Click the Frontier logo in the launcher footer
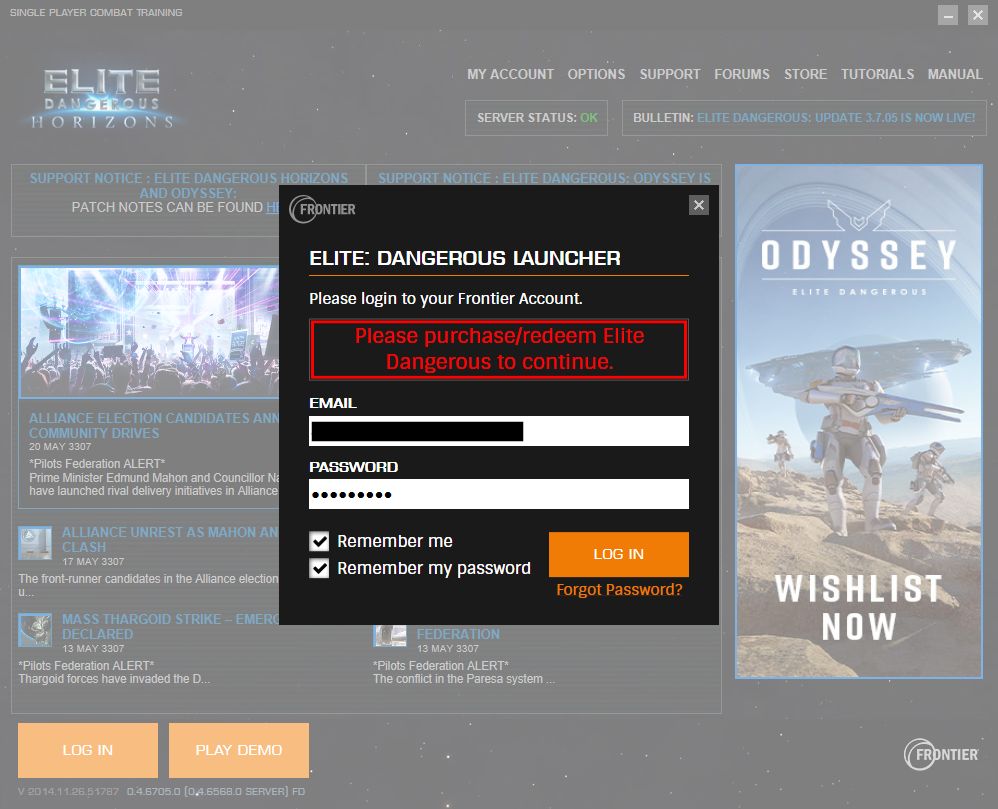Viewport: 998px width, 809px height. click(x=941, y=754)
